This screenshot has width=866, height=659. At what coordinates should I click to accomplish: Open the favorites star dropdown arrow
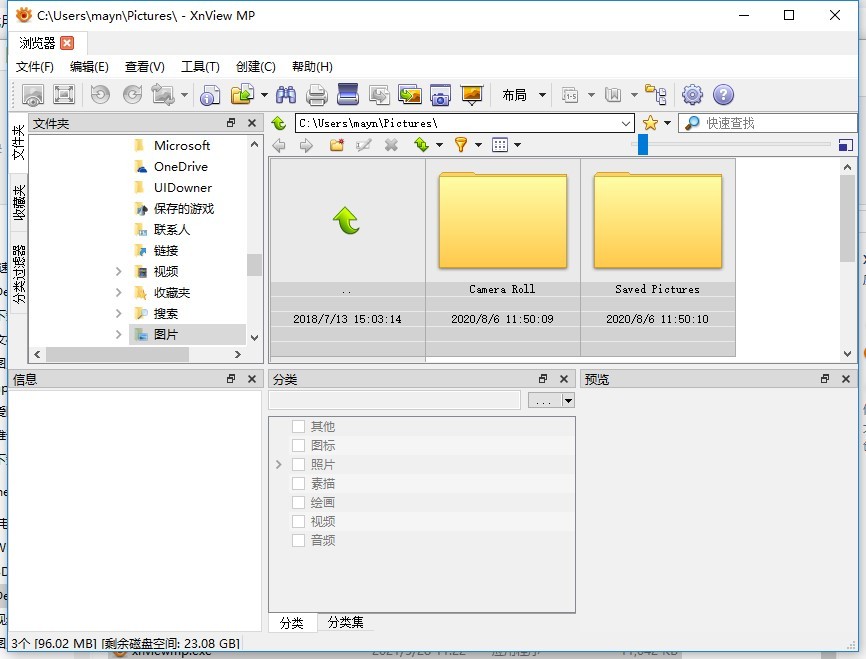click(x=666, y=122)
